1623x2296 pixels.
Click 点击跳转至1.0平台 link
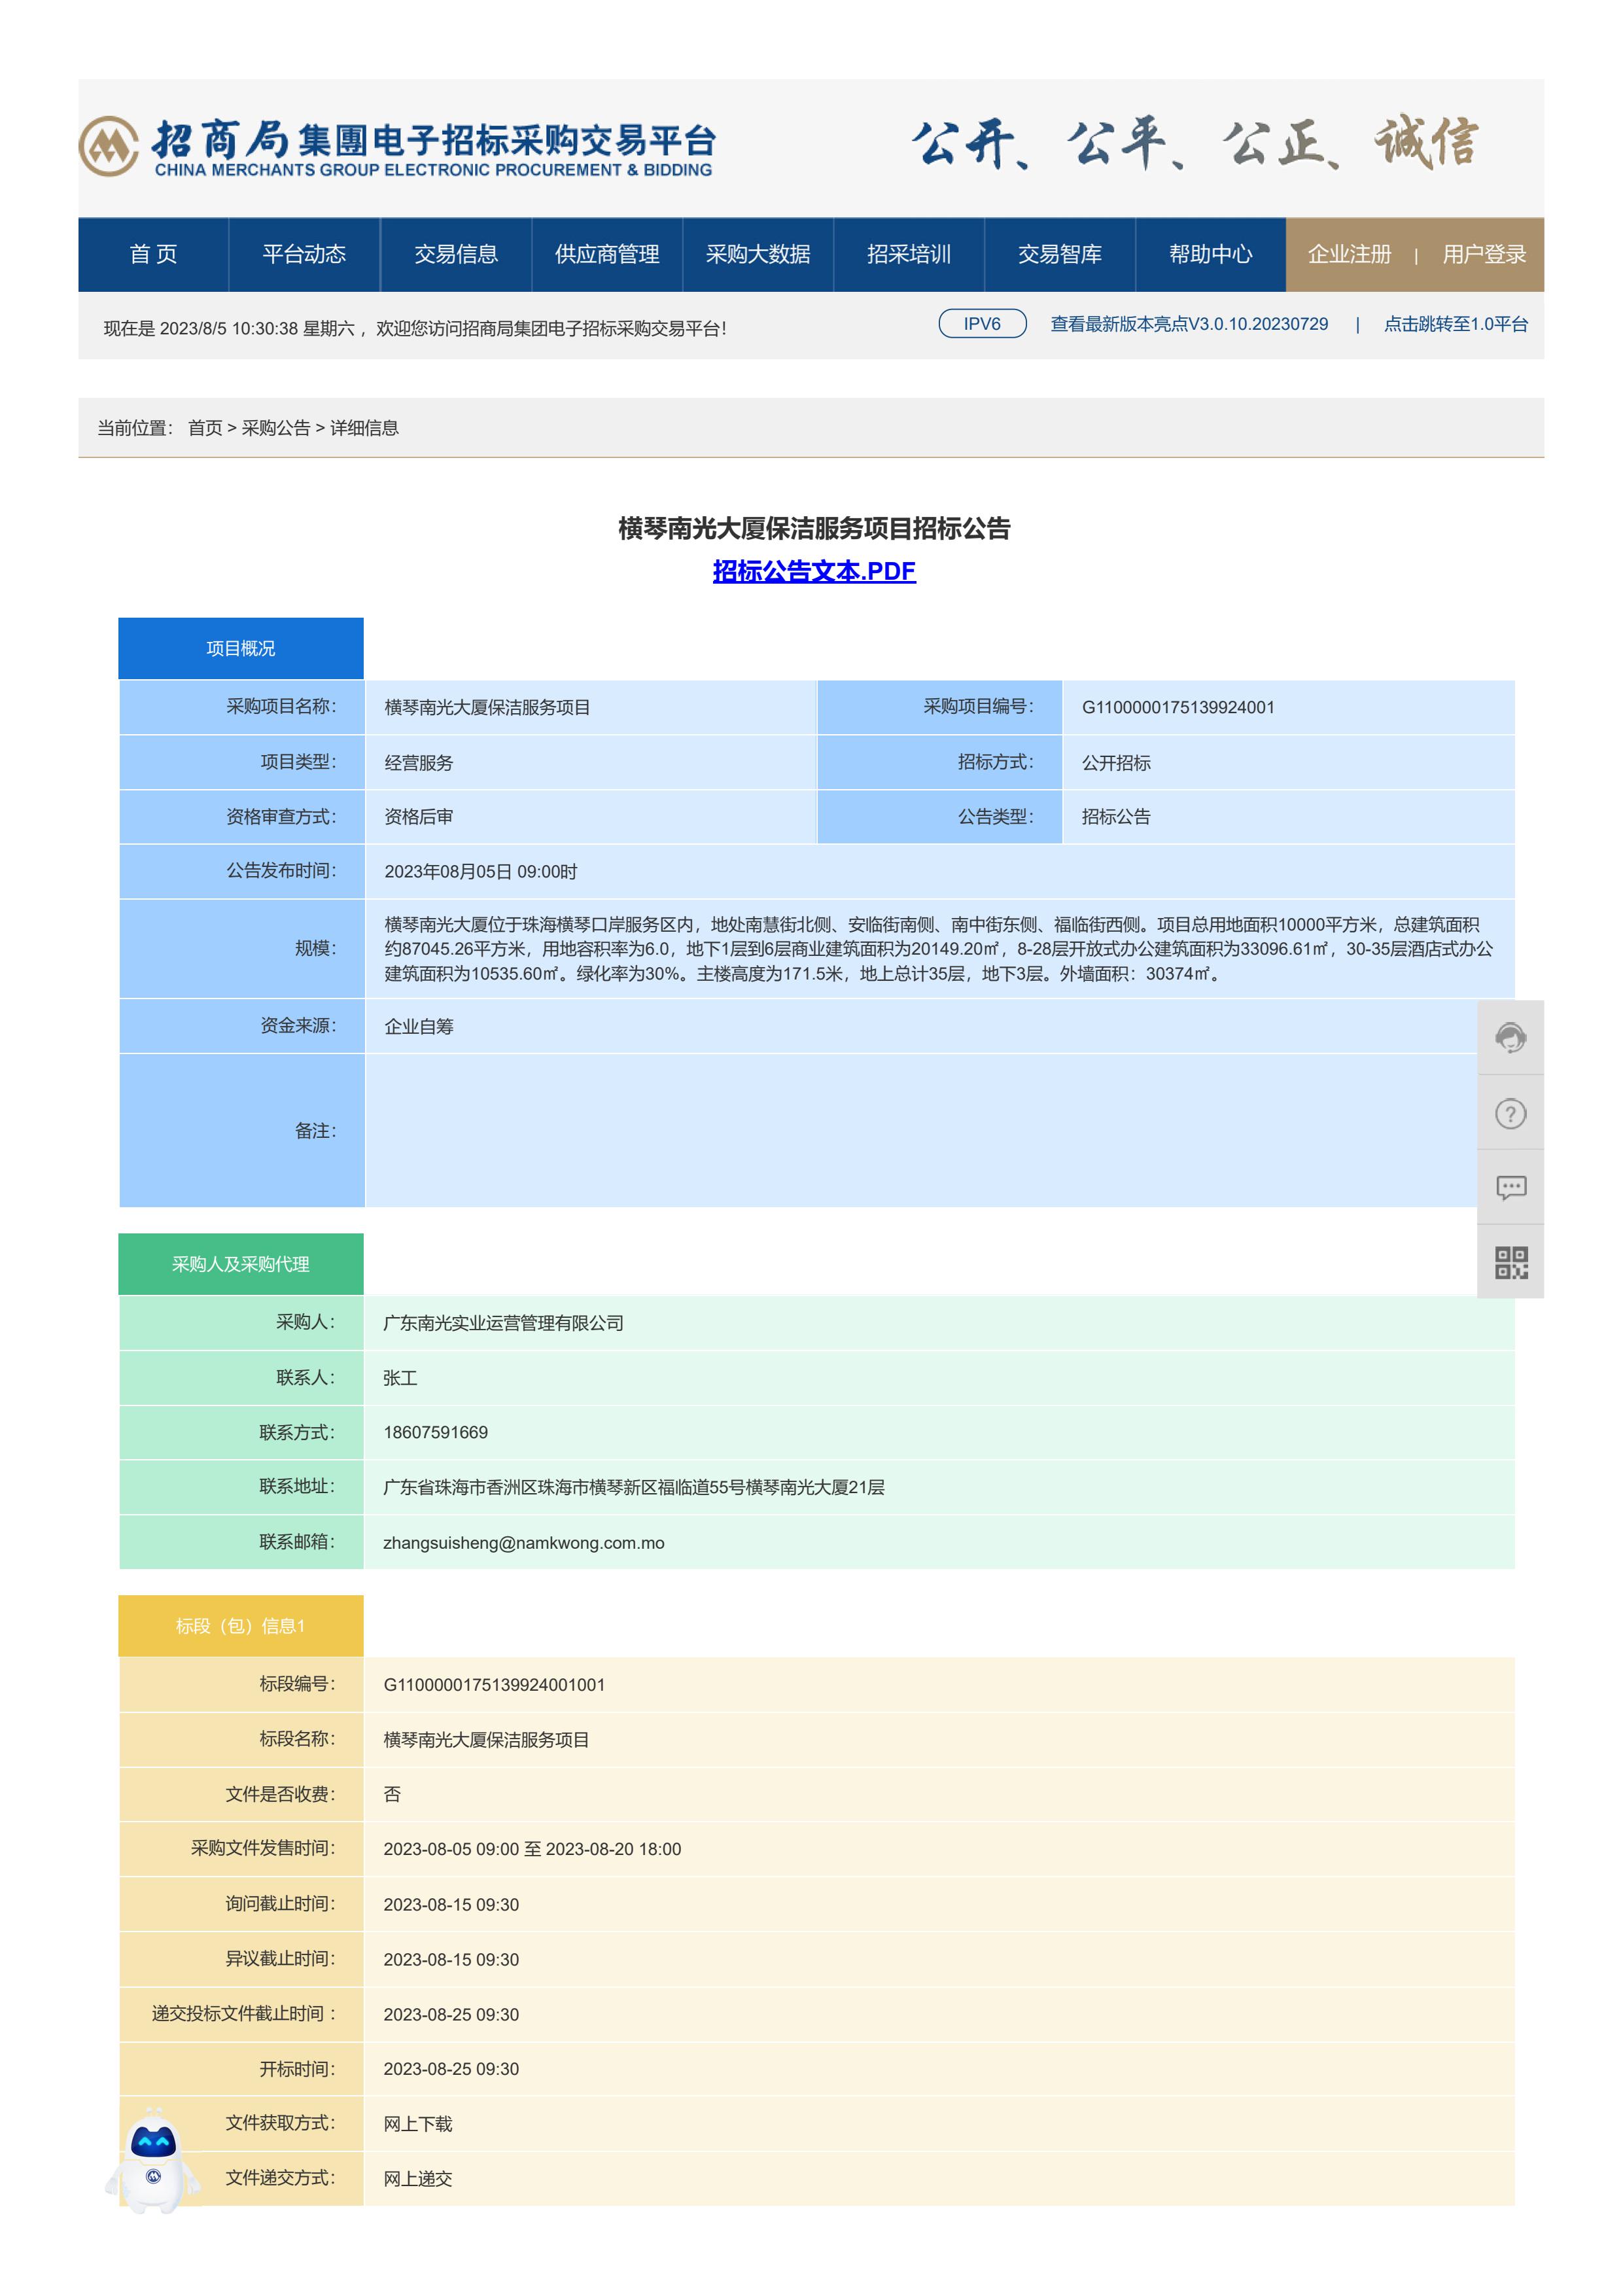click(x=1455, y=324)
